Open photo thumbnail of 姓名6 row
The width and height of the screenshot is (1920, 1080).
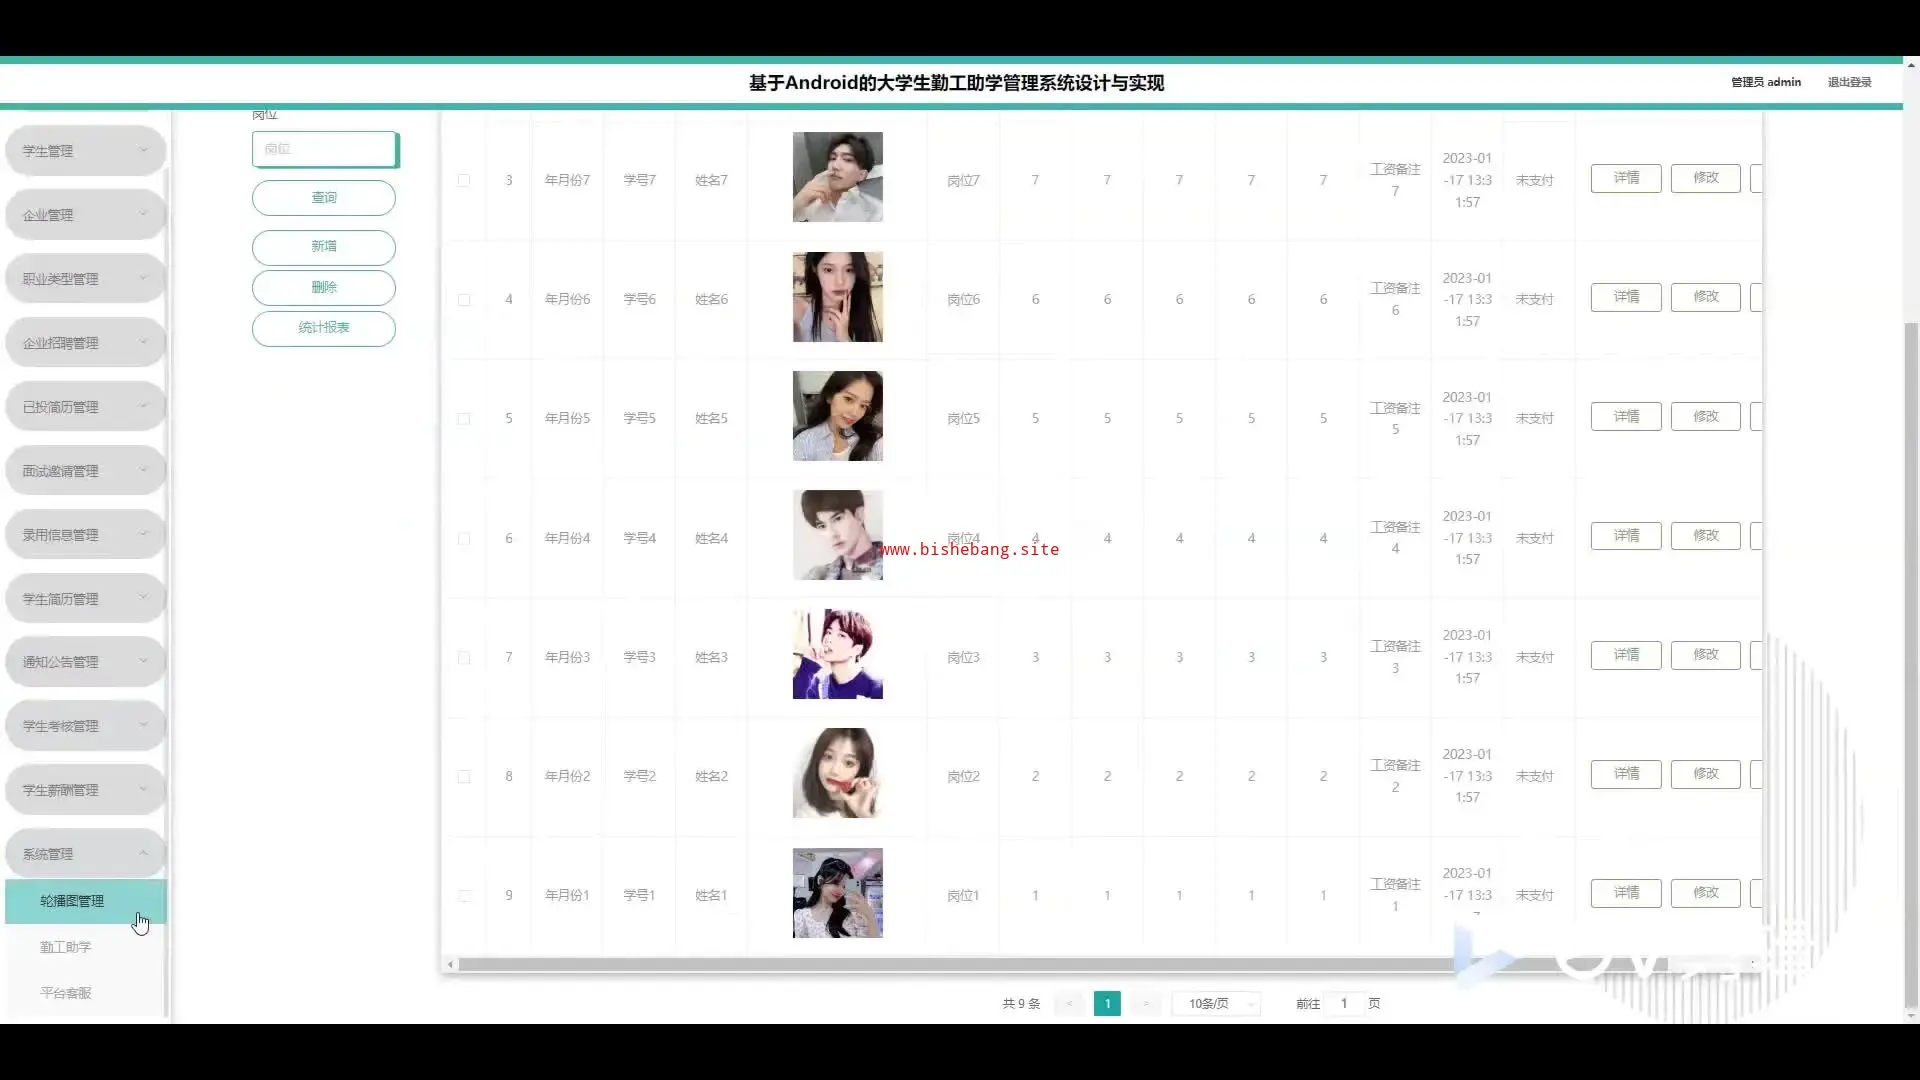click(x=837, y=297)
